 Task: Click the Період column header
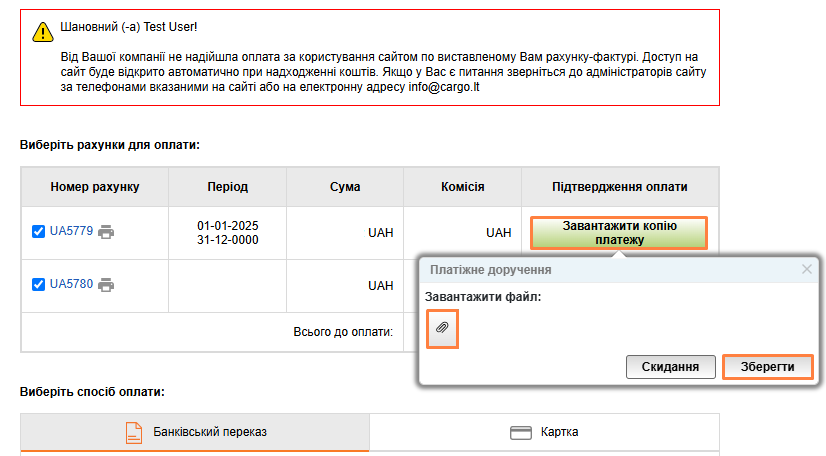click(228, 187)
